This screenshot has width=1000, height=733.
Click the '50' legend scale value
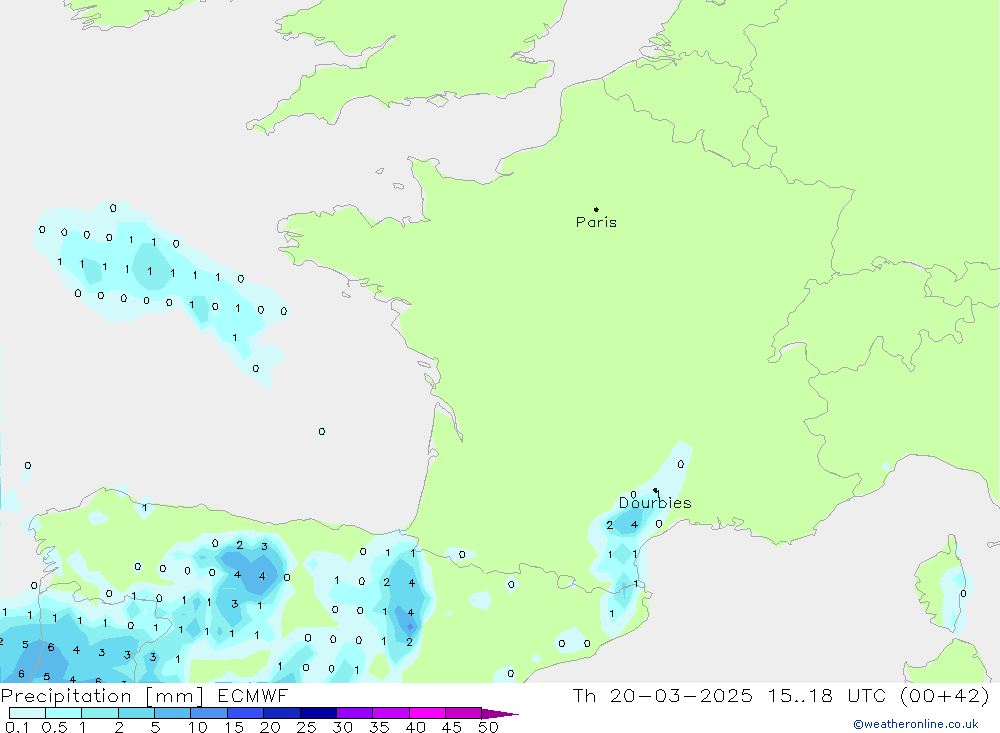pyautogui.click(x=488, y=727)
